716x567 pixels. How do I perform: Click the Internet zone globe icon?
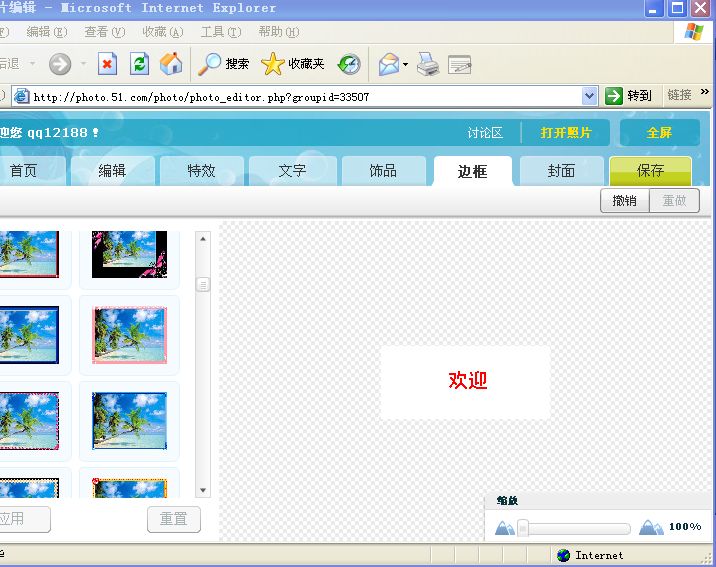[563, 555]
